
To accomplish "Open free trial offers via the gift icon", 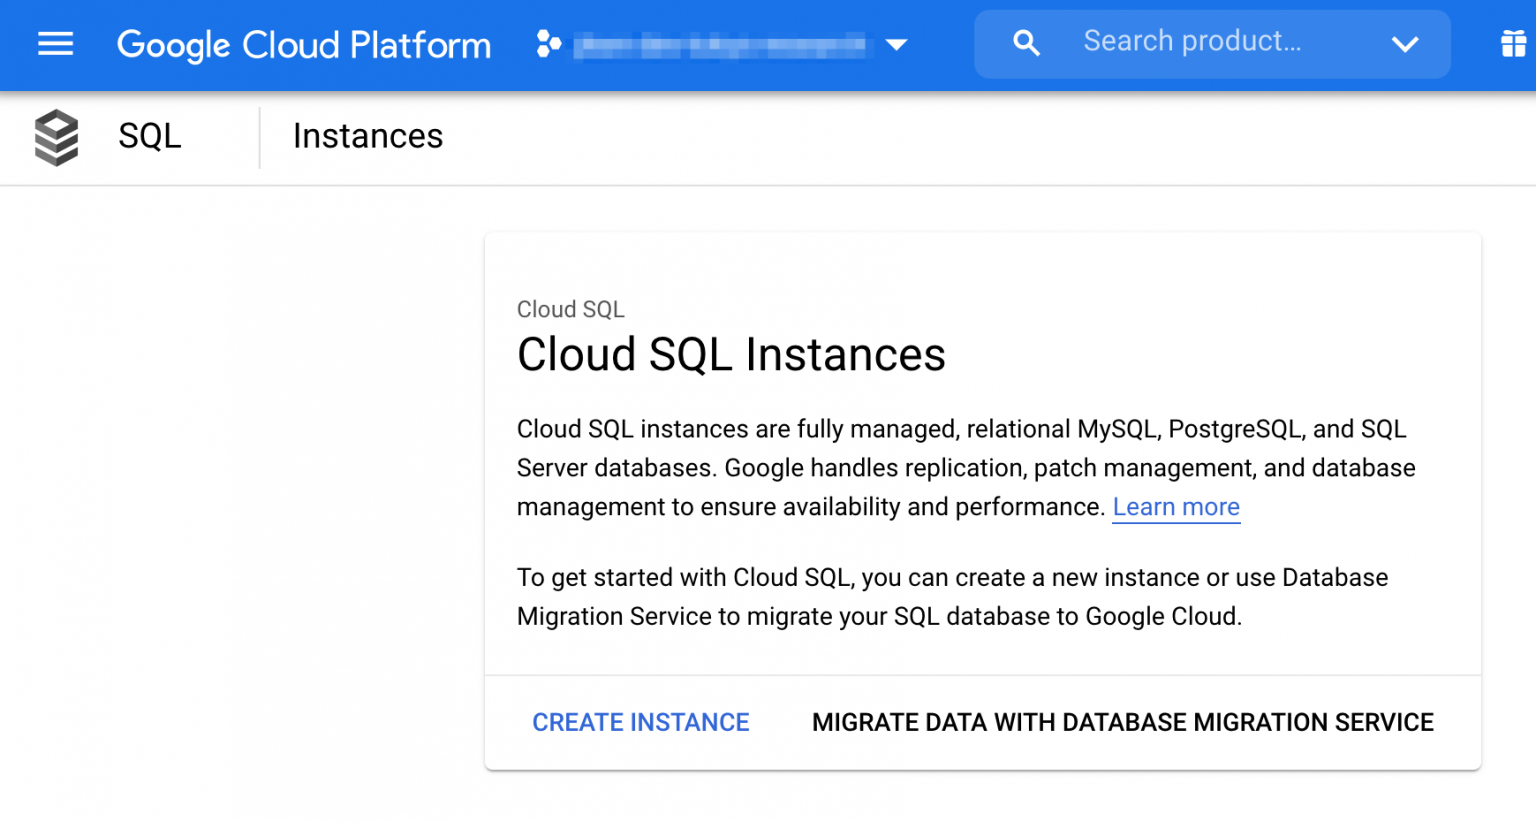I will click(1513, 44).
